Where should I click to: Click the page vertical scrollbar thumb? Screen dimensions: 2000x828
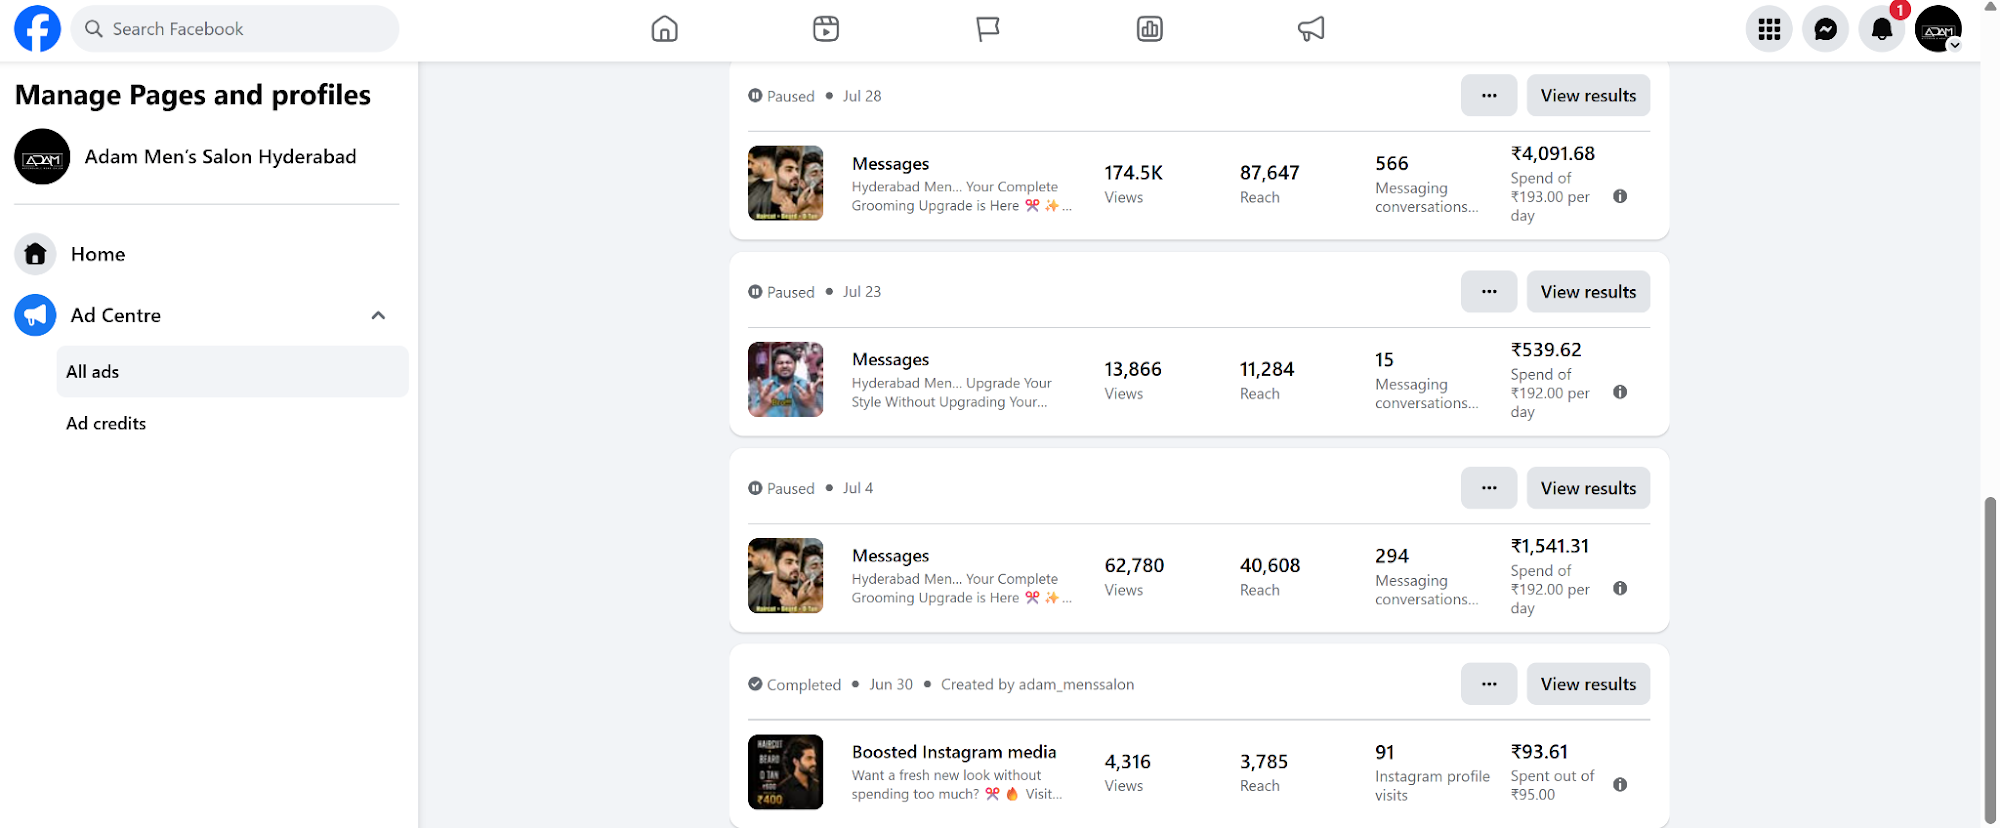coord(1990,660)
